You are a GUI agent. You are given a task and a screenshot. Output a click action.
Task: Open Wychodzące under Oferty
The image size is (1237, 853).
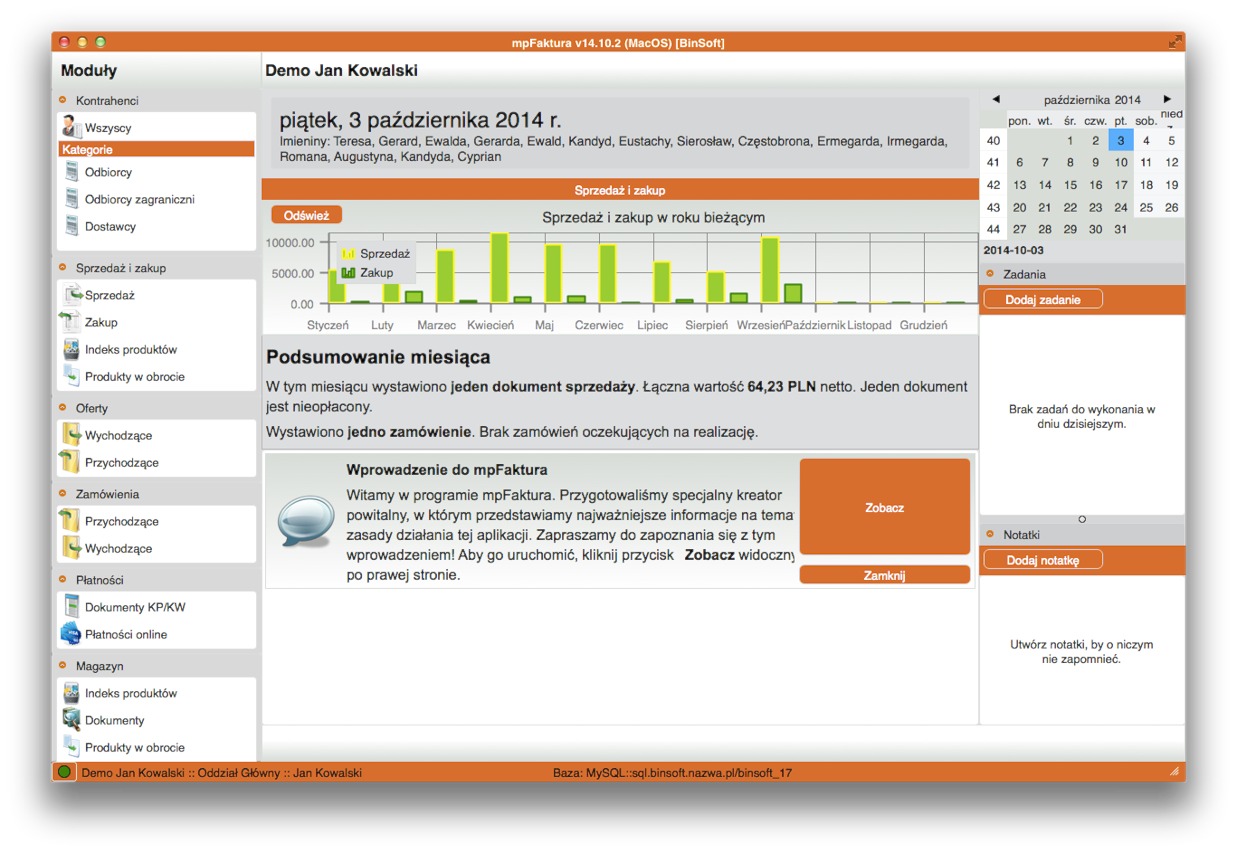coord(71,435)
